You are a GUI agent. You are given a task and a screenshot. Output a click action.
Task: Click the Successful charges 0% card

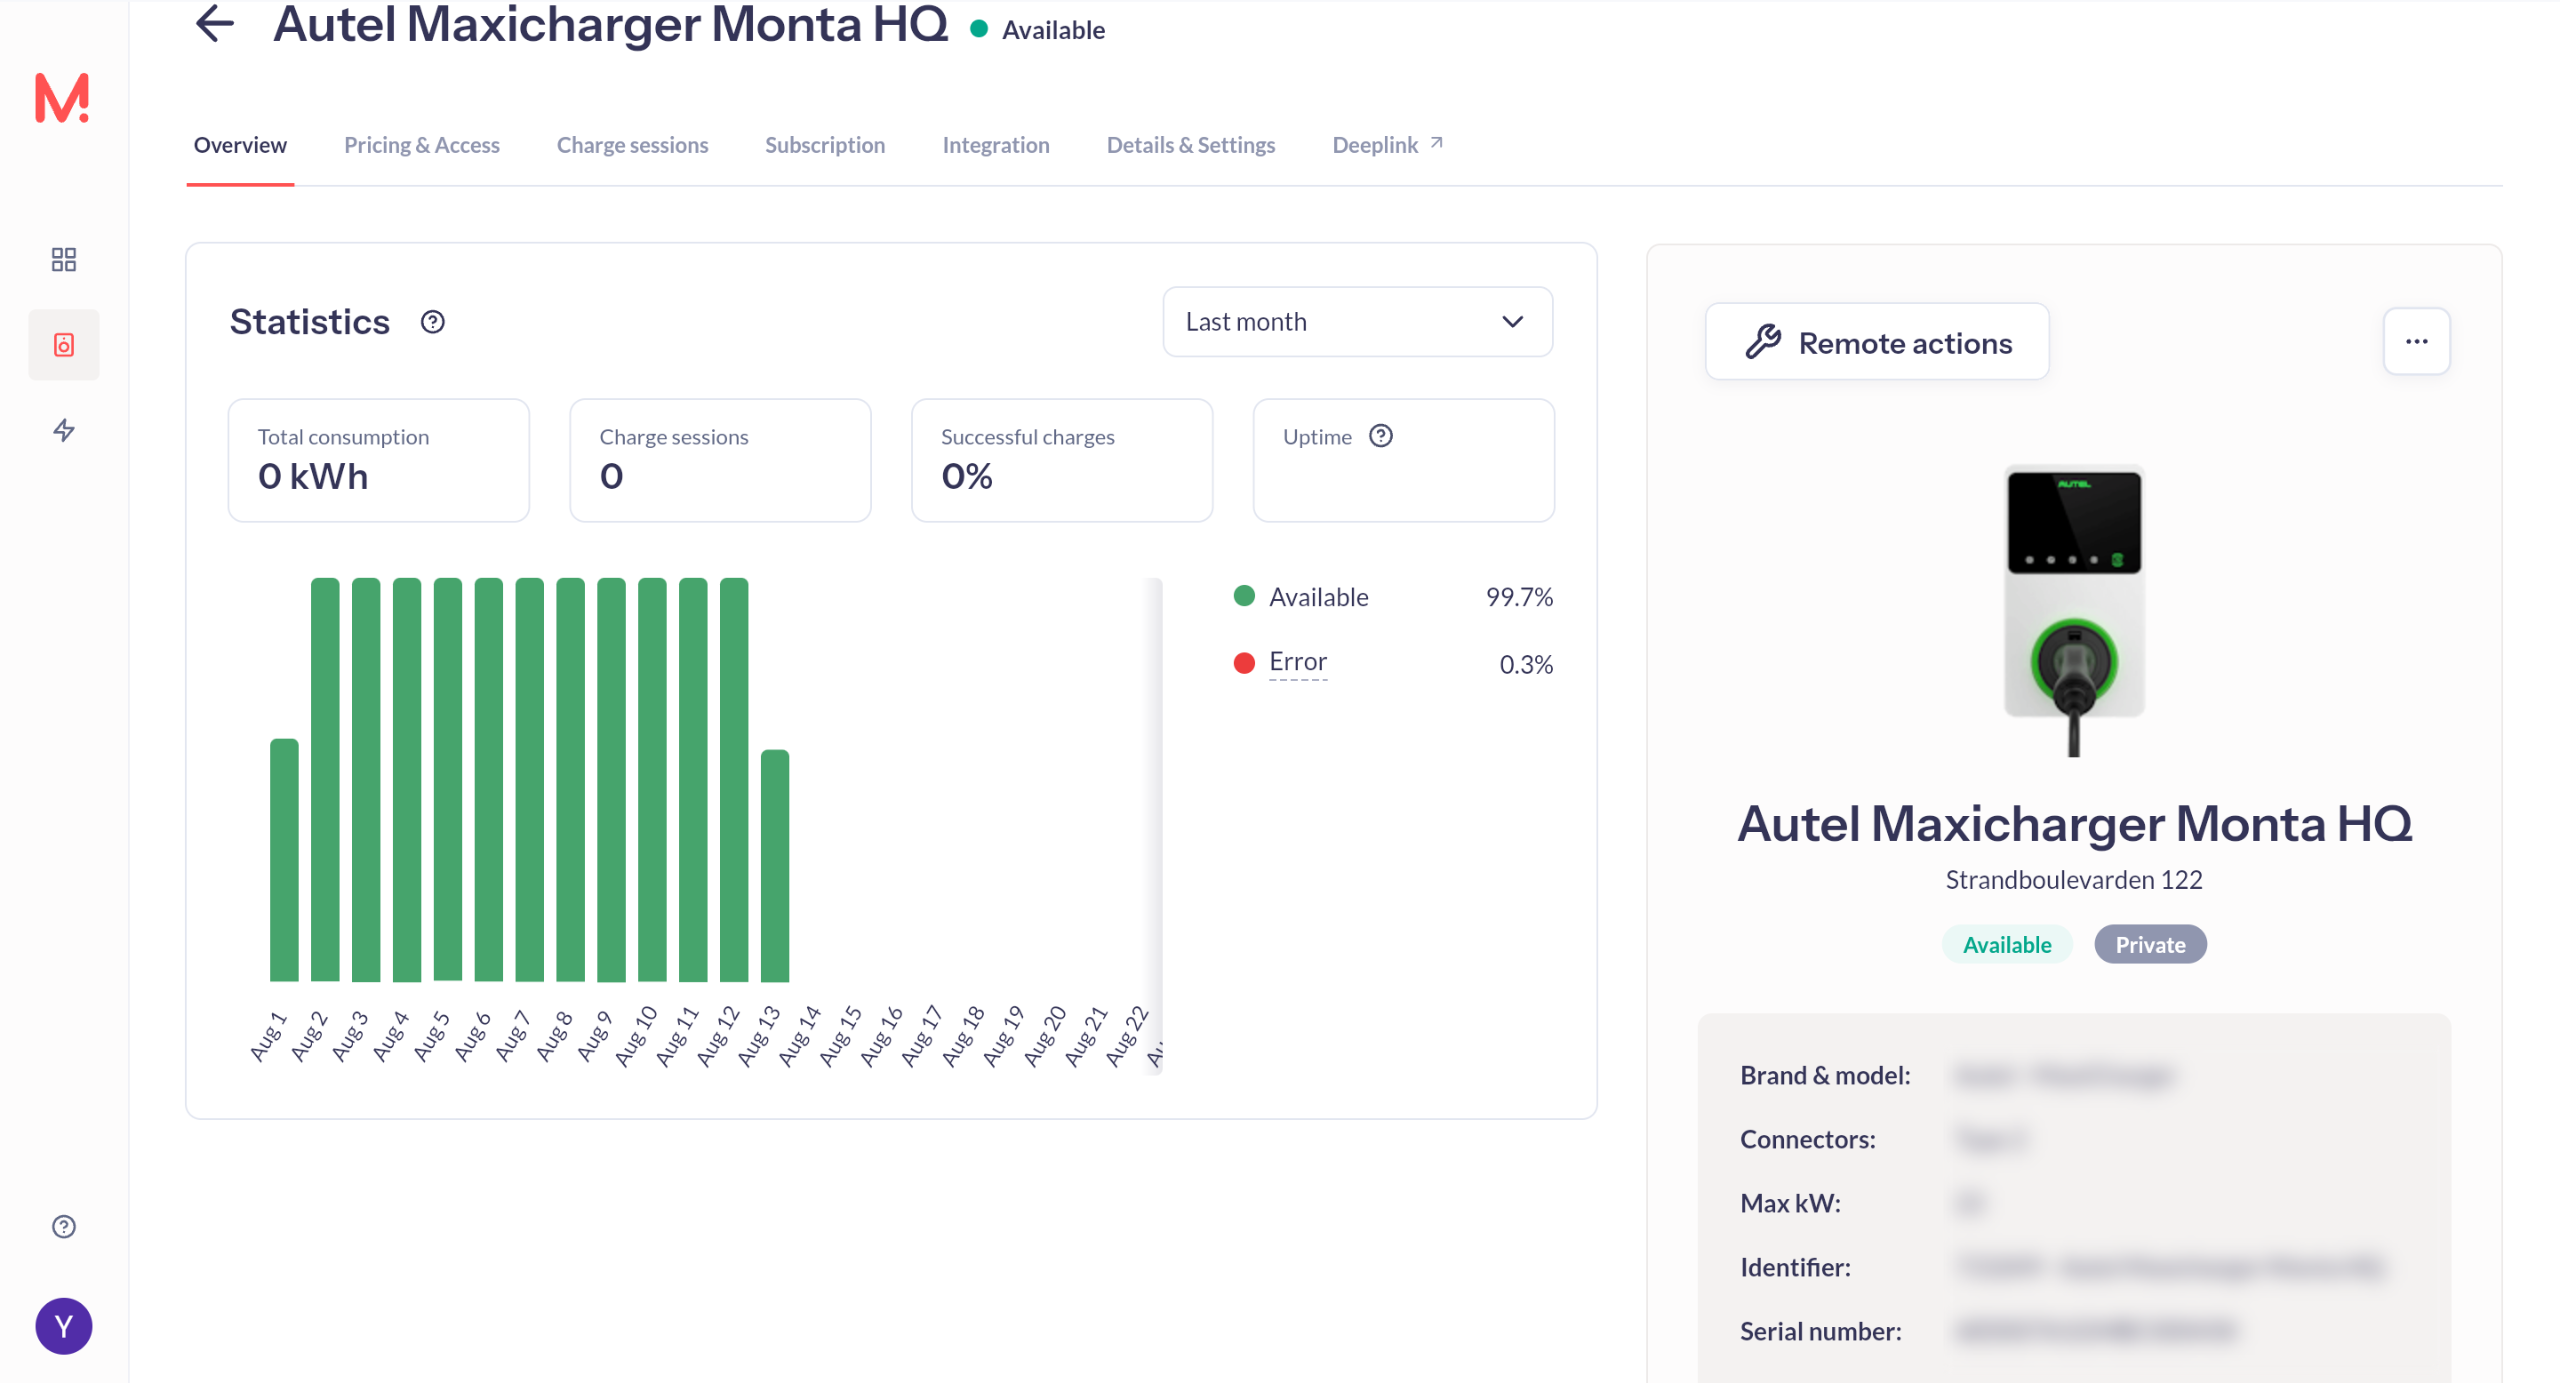point(1062,460)
